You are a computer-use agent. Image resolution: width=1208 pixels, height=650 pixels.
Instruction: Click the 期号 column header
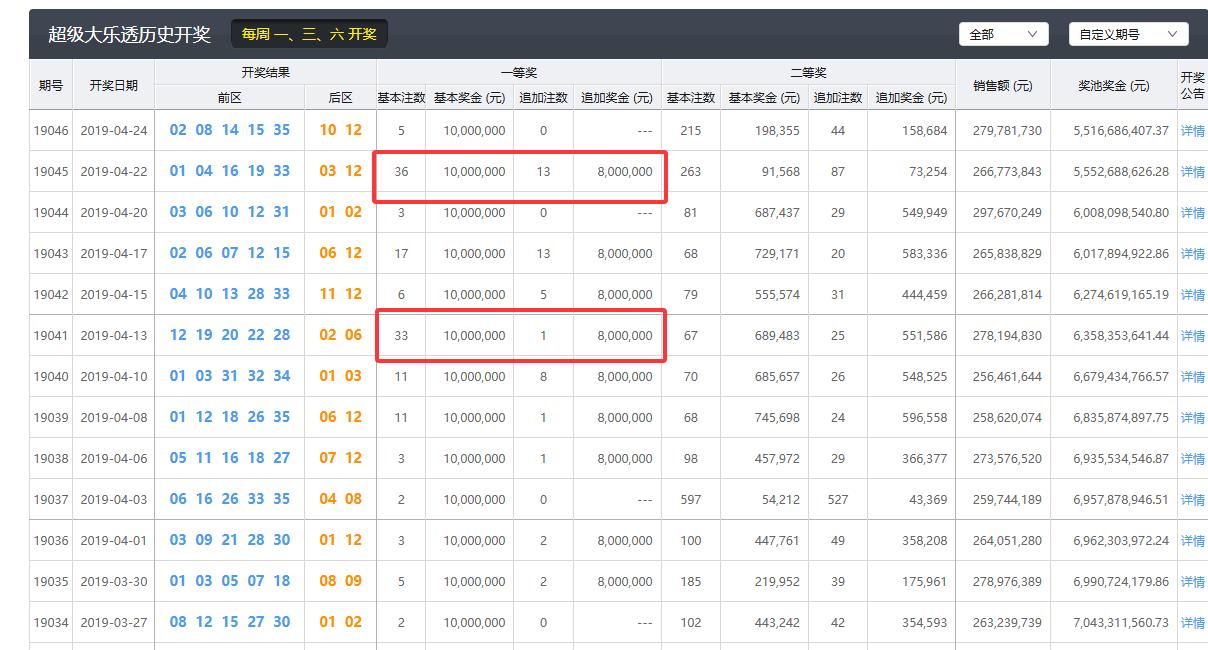(51, 85)
